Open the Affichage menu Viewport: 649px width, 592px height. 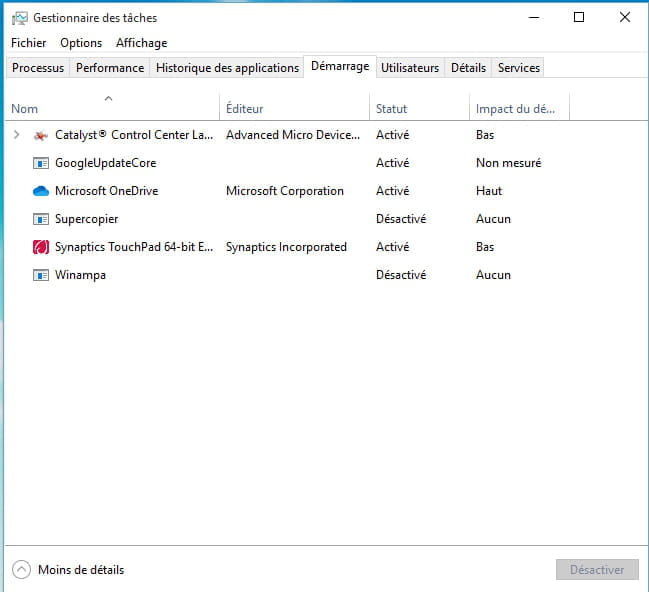coord(142,43)
